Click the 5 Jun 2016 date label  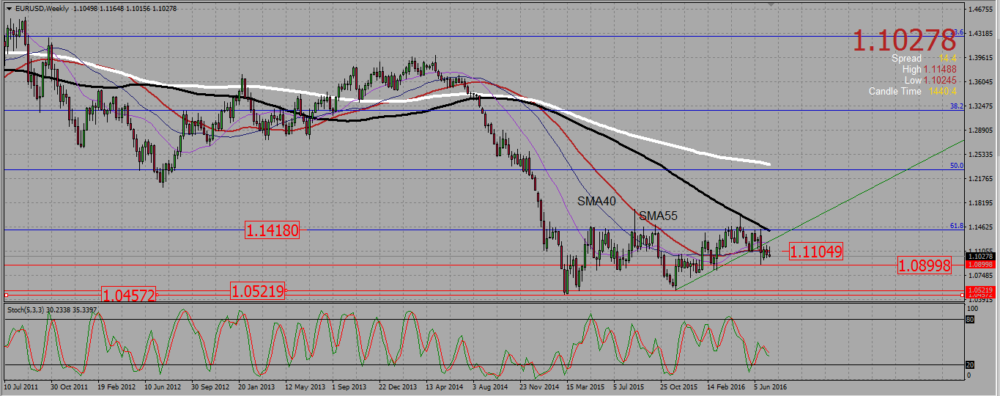pyautogui.click(x=769, y=386)
